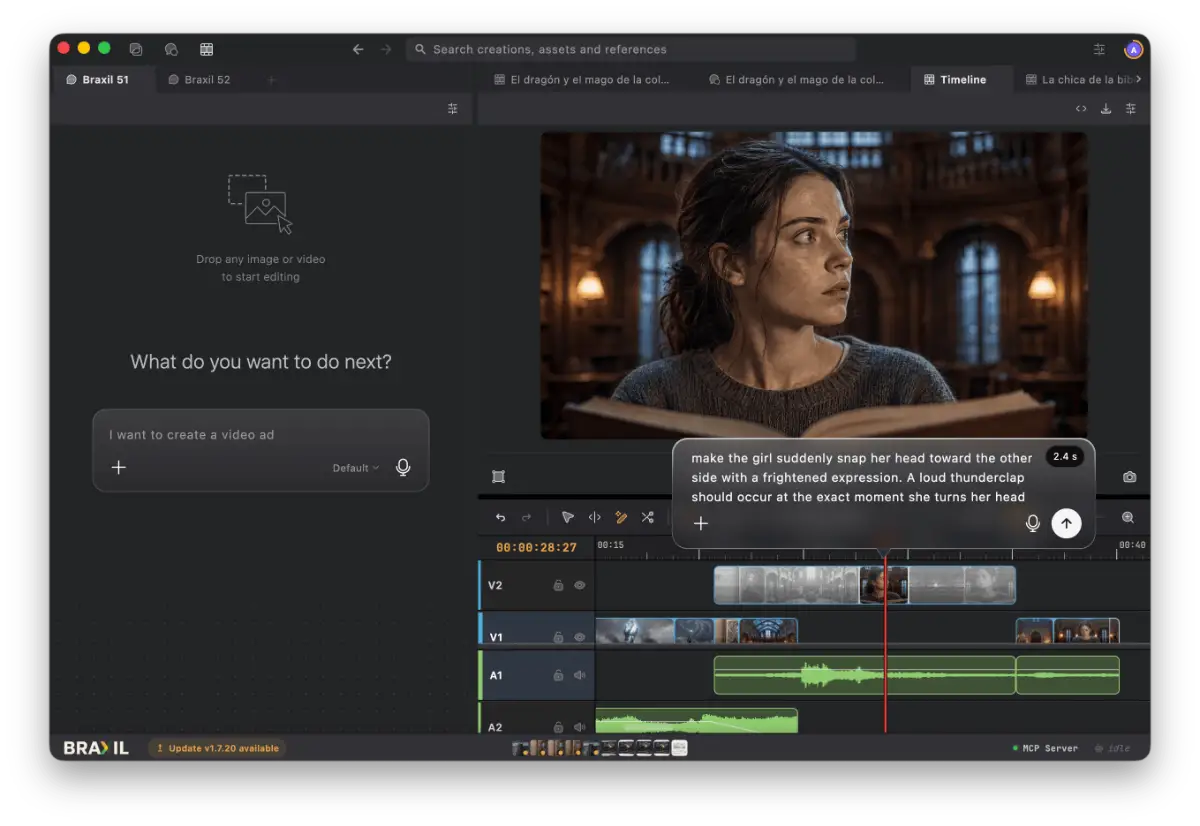
Task: Click the microphone in the timeline prompt box
Action: click(1033, 523)
